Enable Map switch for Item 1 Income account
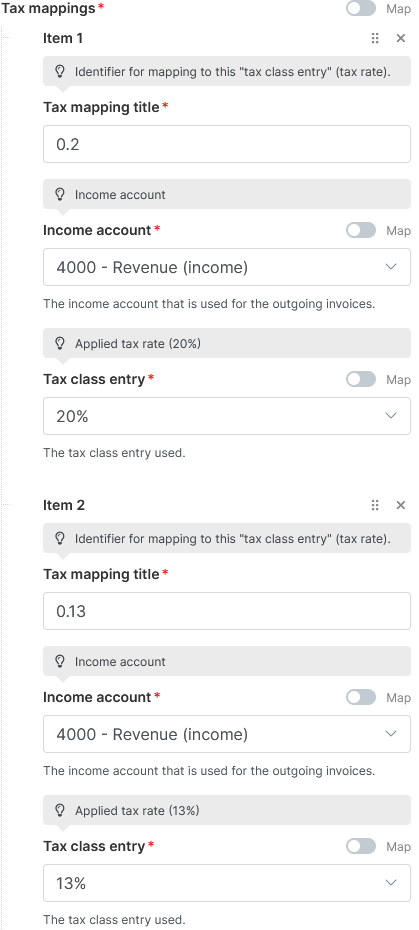The width and height of the screenshot is (419, 930). pos(361,230)
